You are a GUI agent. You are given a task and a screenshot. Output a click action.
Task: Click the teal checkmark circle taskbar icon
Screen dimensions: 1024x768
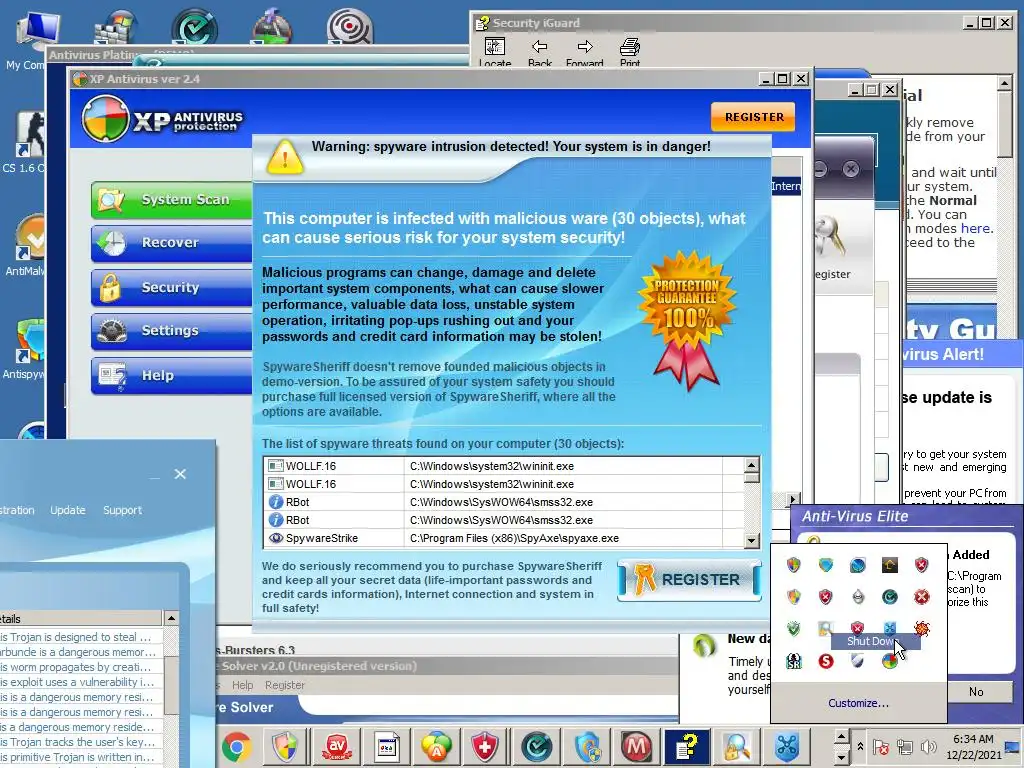(x=536, y=746)
